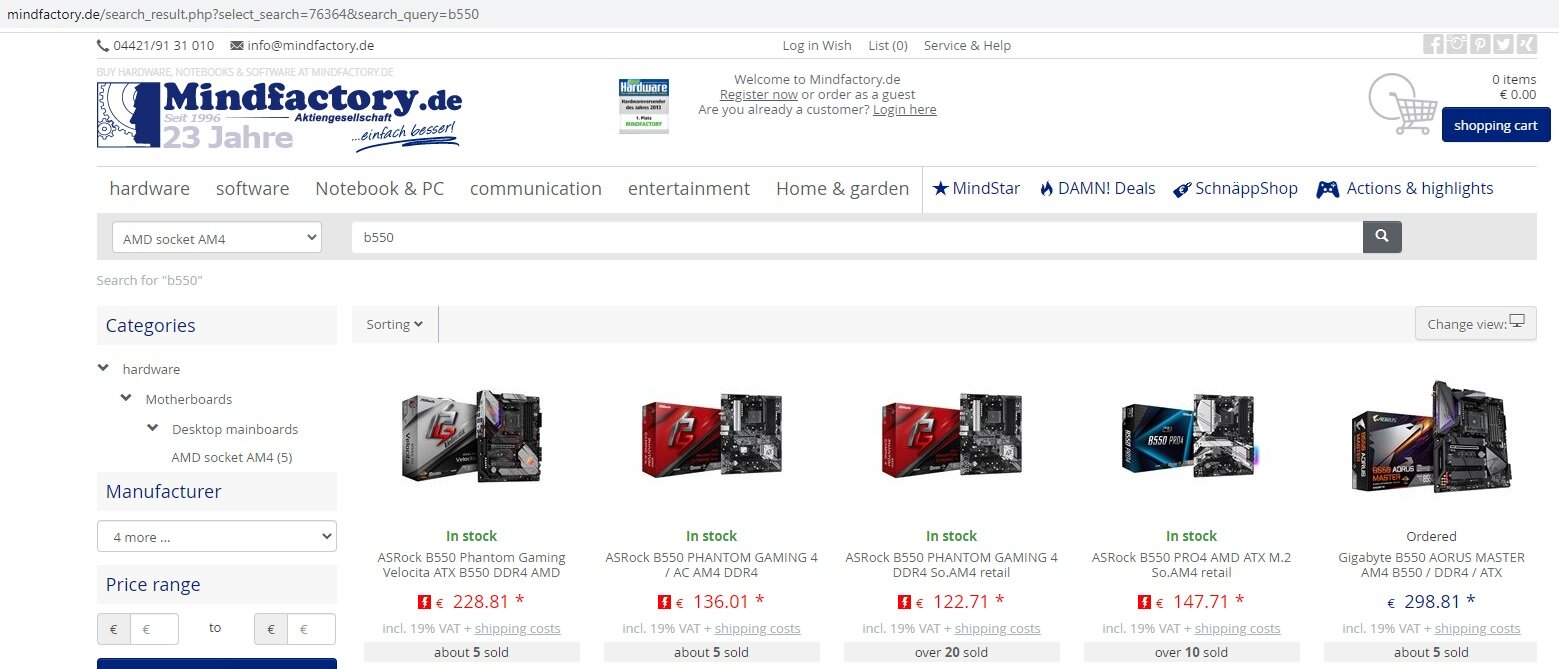Click the shopping cart button
Screen dimensions: 1559x669
(x=1496, y=125)
